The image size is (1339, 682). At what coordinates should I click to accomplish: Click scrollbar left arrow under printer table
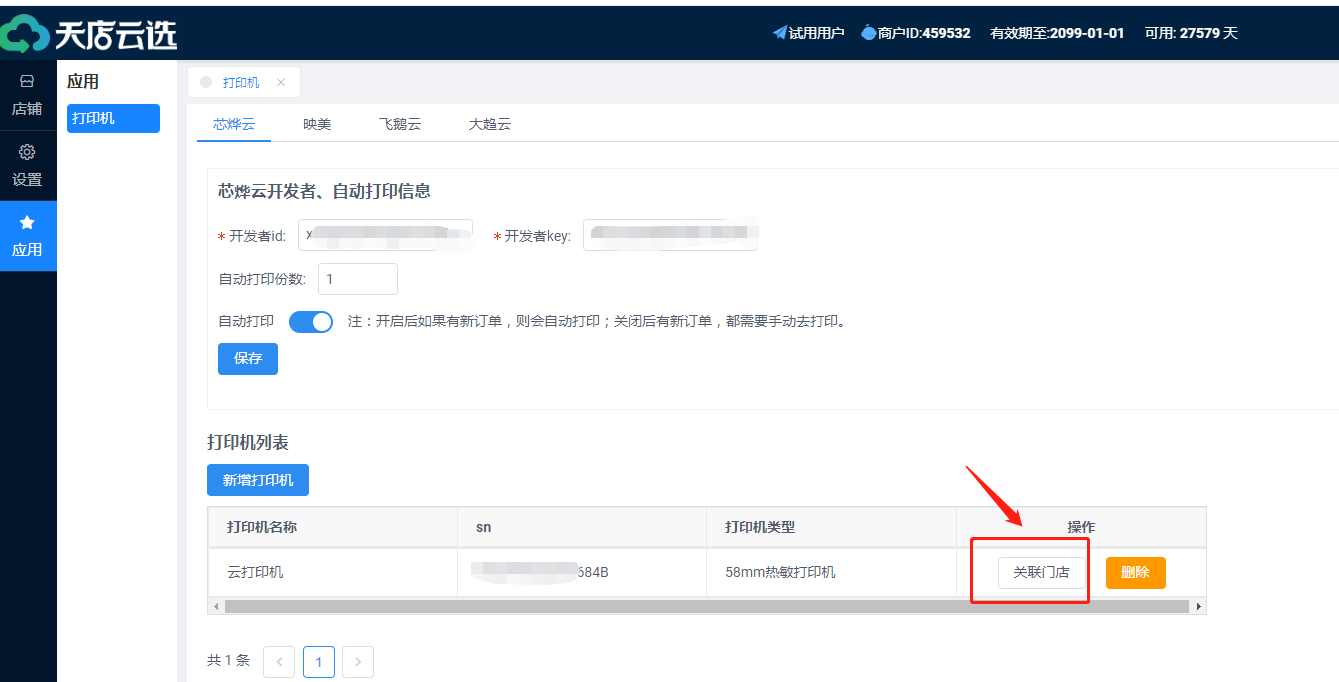[x=214, y=606]
